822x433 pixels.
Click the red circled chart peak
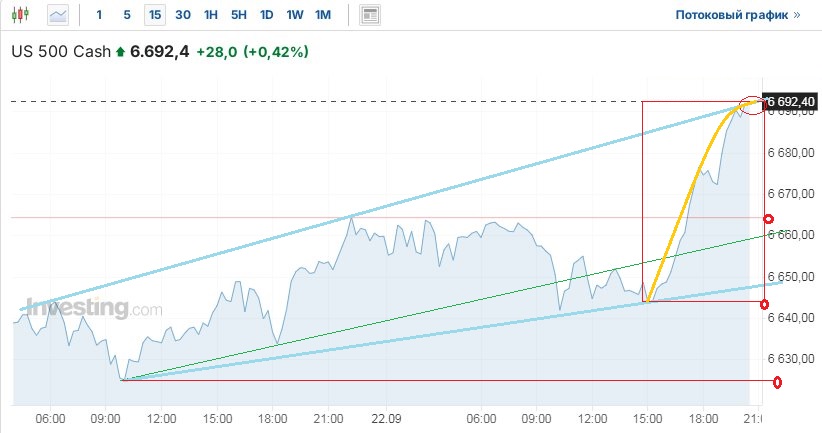click(x=750, y=102)
